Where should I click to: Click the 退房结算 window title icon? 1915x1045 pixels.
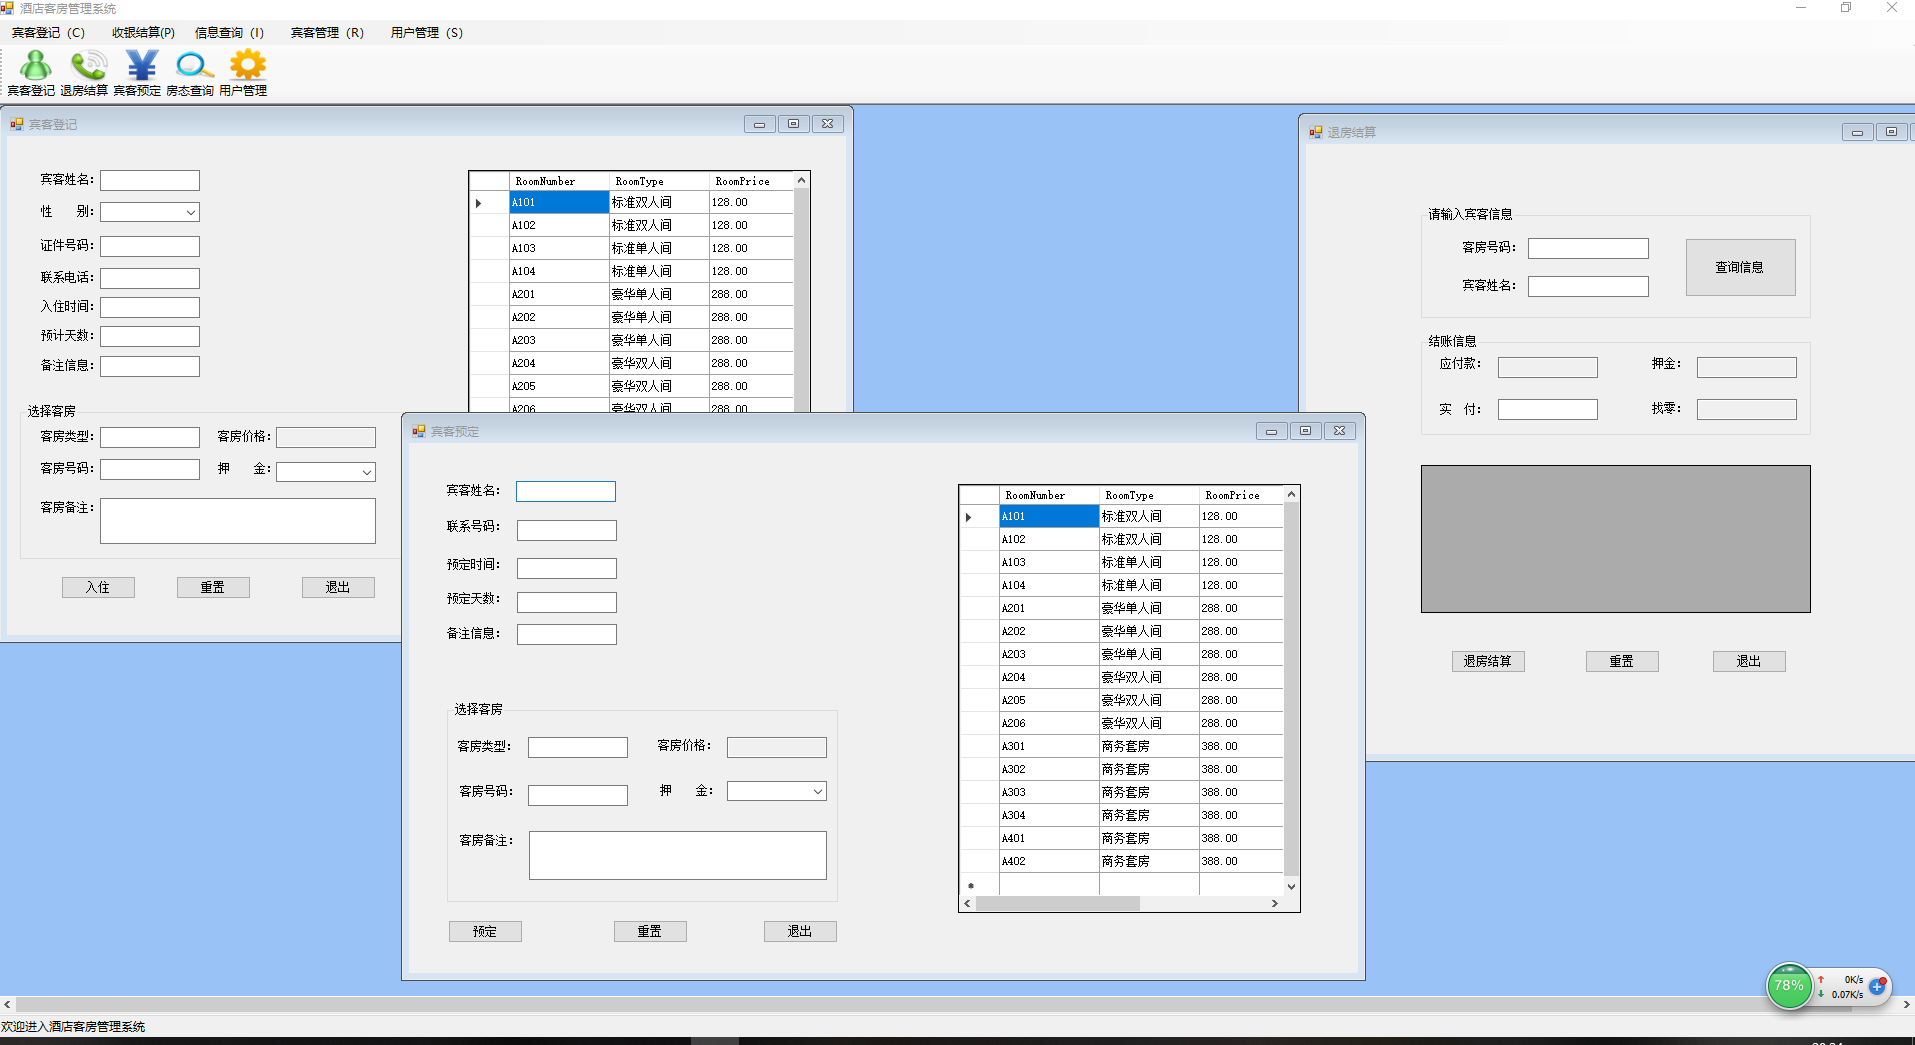(1316, 132)
